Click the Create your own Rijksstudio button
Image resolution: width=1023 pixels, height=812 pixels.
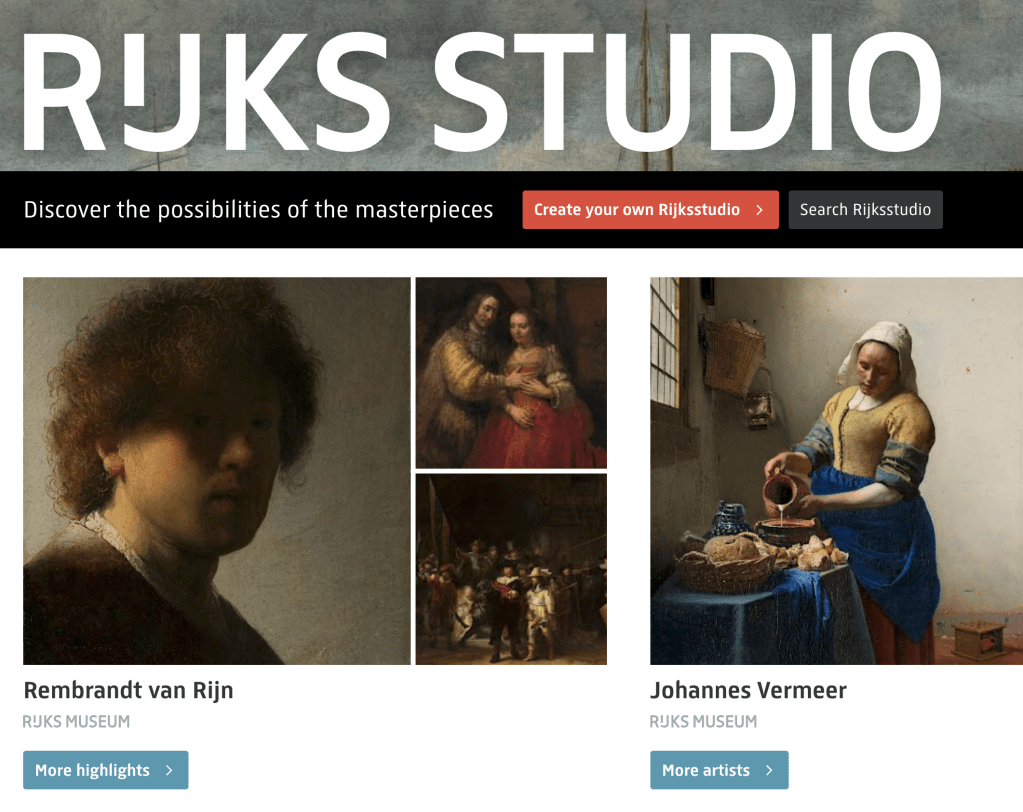point(650,209)
